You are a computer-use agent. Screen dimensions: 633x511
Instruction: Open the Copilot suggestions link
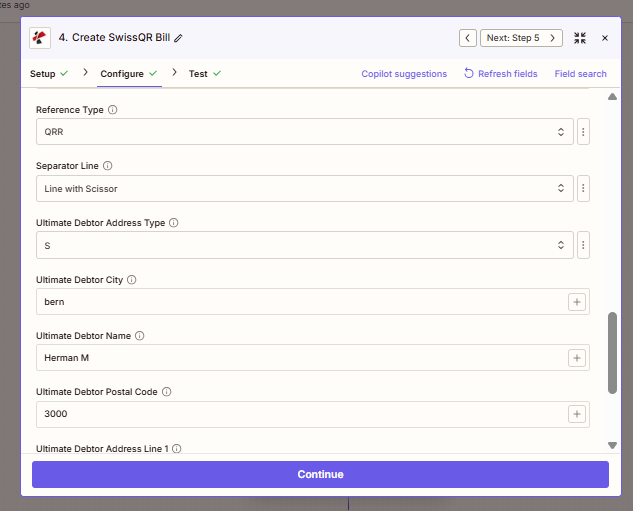(404, 74)
